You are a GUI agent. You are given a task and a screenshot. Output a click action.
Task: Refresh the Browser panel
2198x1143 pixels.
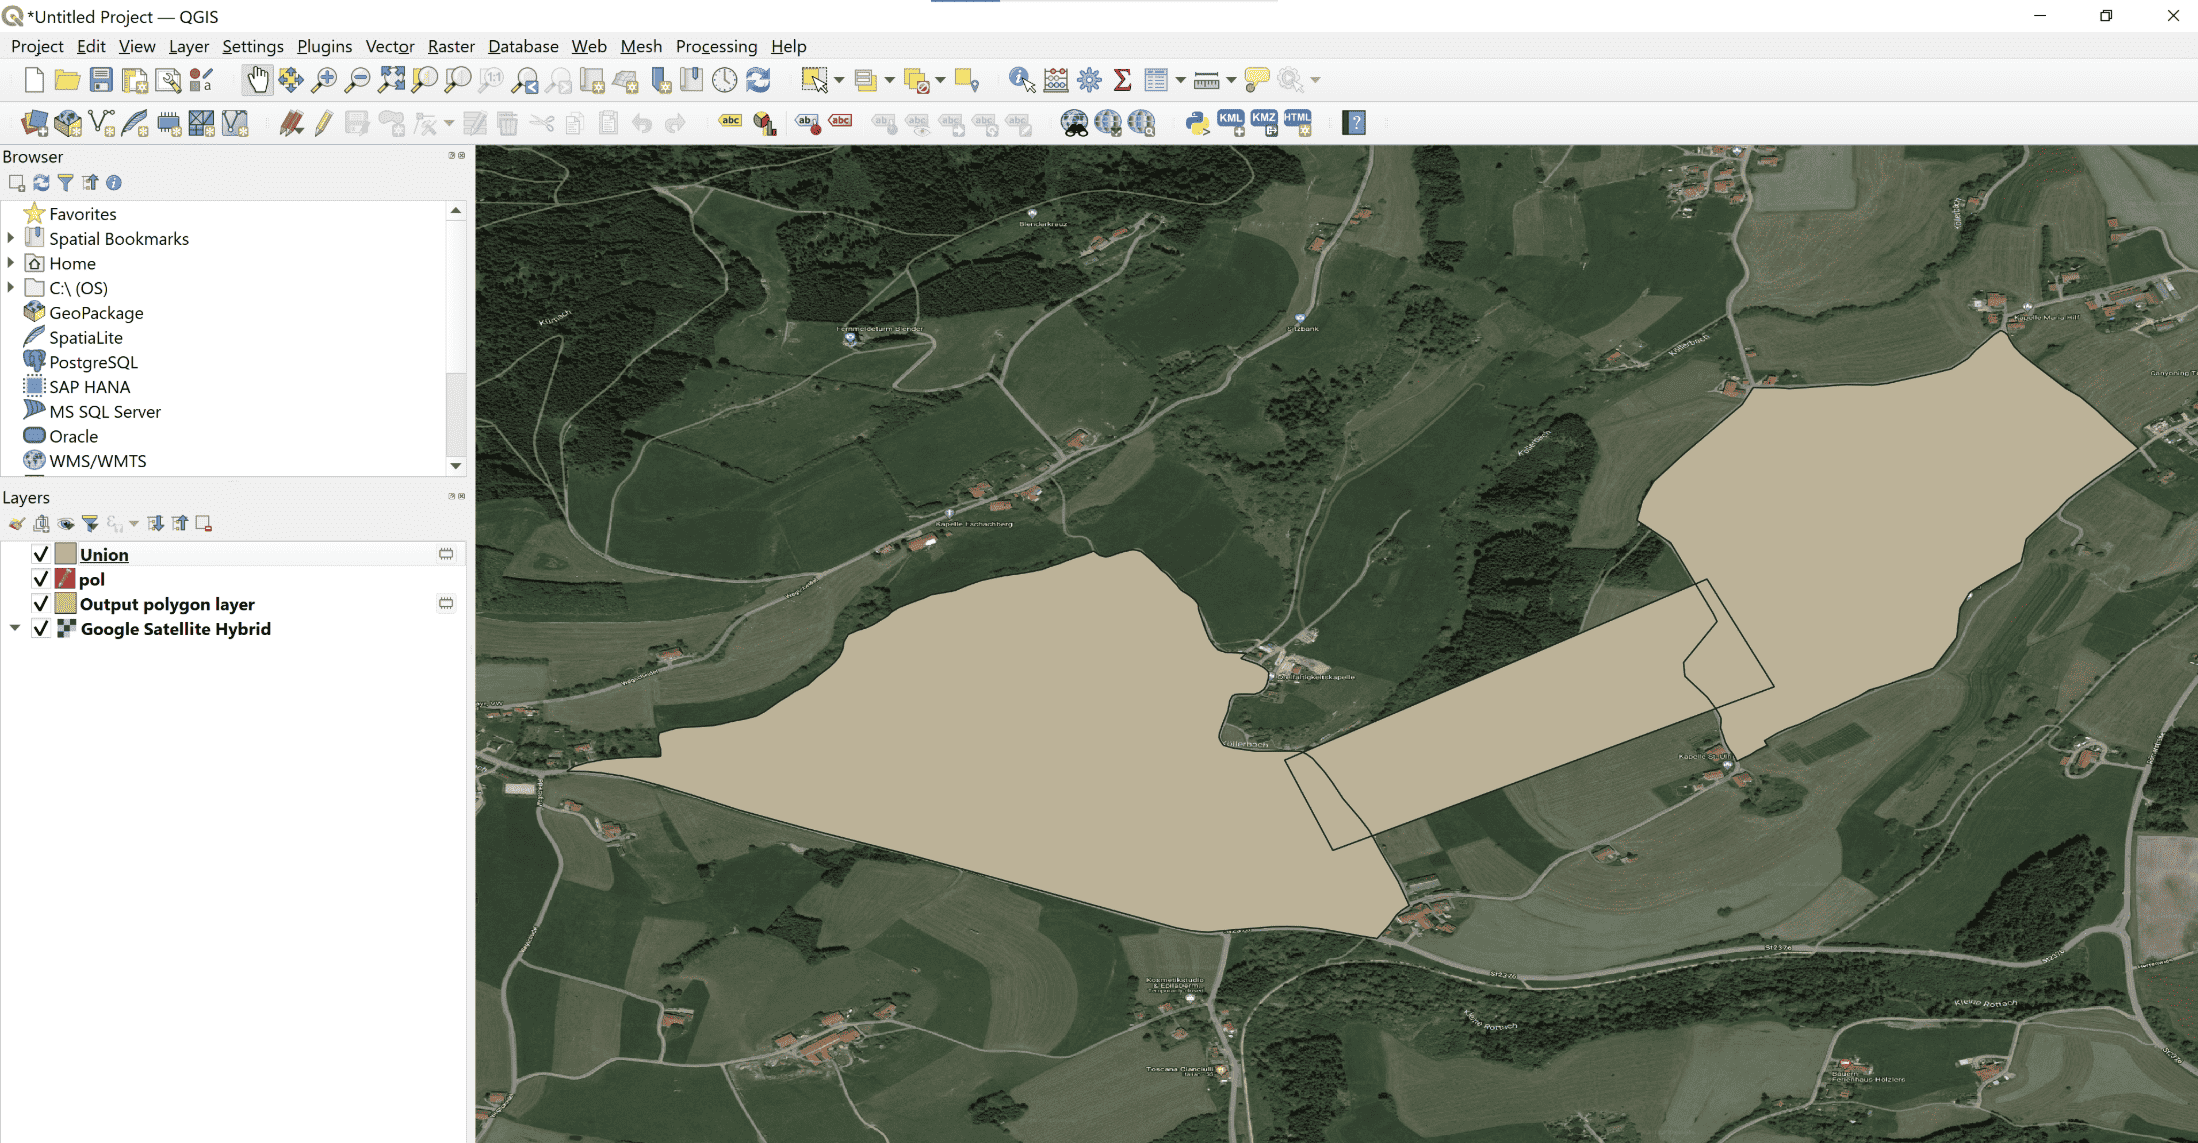[x=41, y=183]
